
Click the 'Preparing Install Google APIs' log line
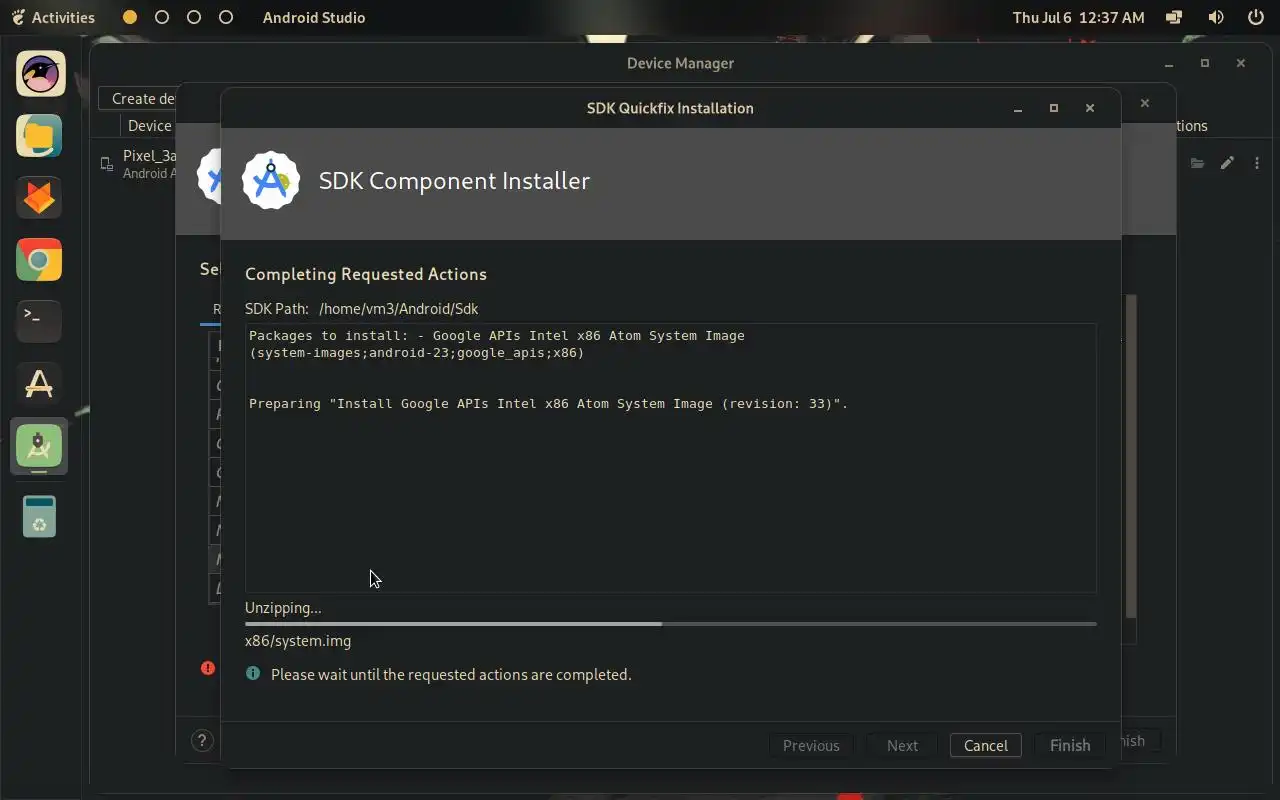point(548,404)
